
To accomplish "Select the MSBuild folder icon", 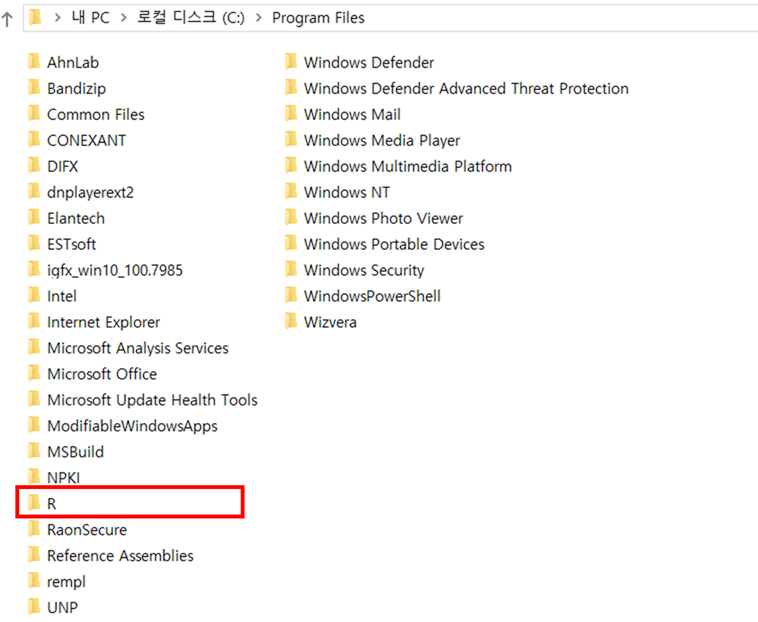I will pyautogui.click(x=34, y=451).
